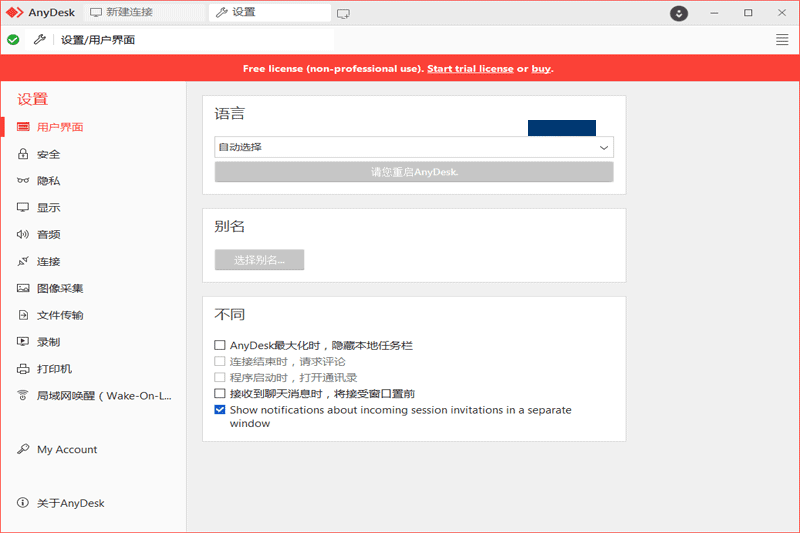This screenshot has height=533, width=800.
Task: Click the speaker icon beside 音频
Action: click(x=23, y=235)
